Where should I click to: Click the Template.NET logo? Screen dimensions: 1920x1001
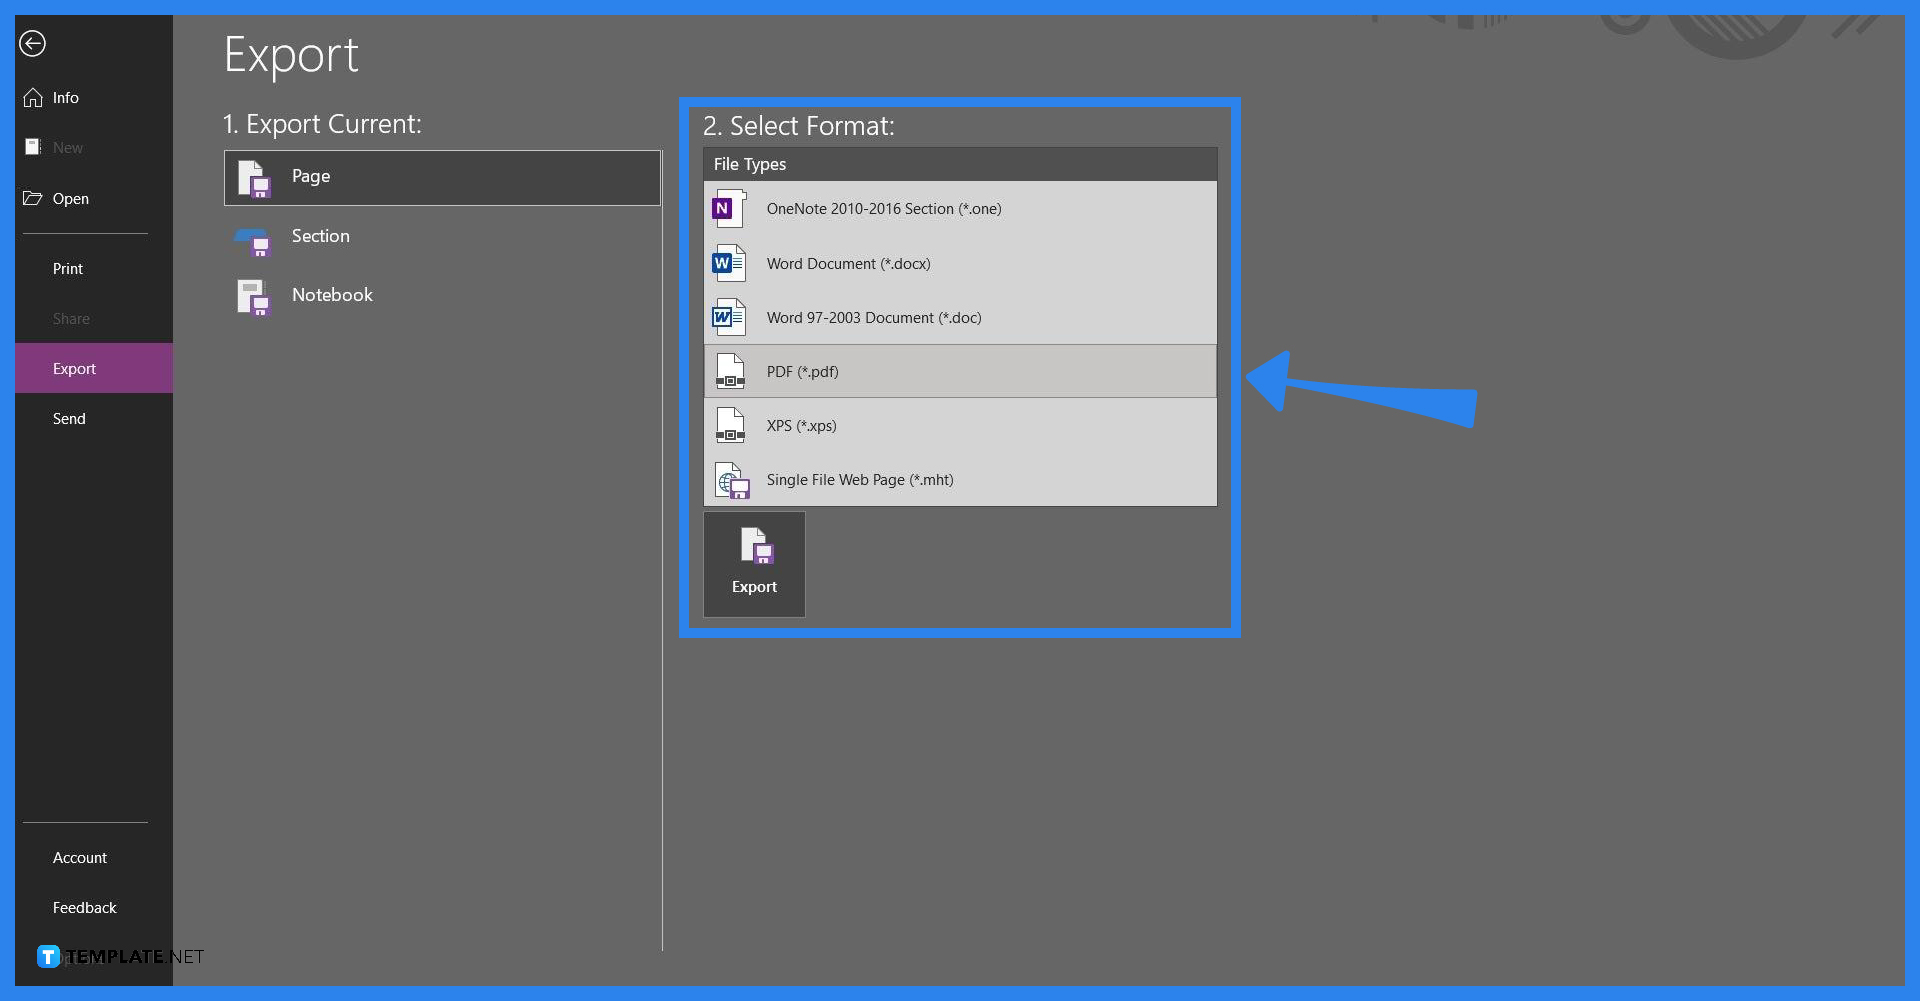pos(47,956)
